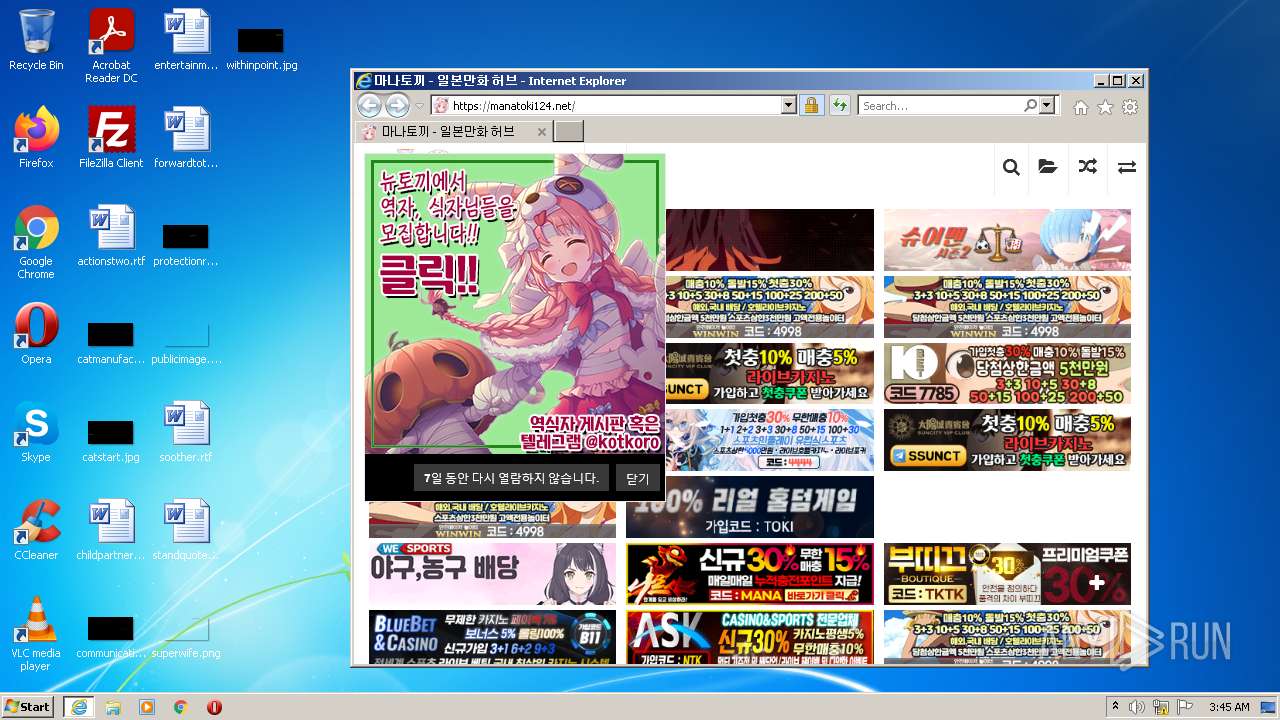1280x720 pixels.
Task: Open a new blank tab
Action: (568, 131)
